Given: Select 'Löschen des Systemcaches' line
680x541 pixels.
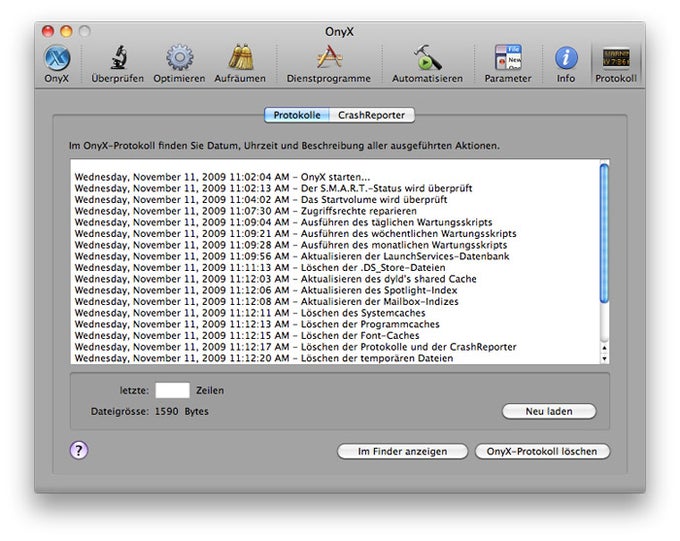Looking at the screenshot, I should 250,312.
